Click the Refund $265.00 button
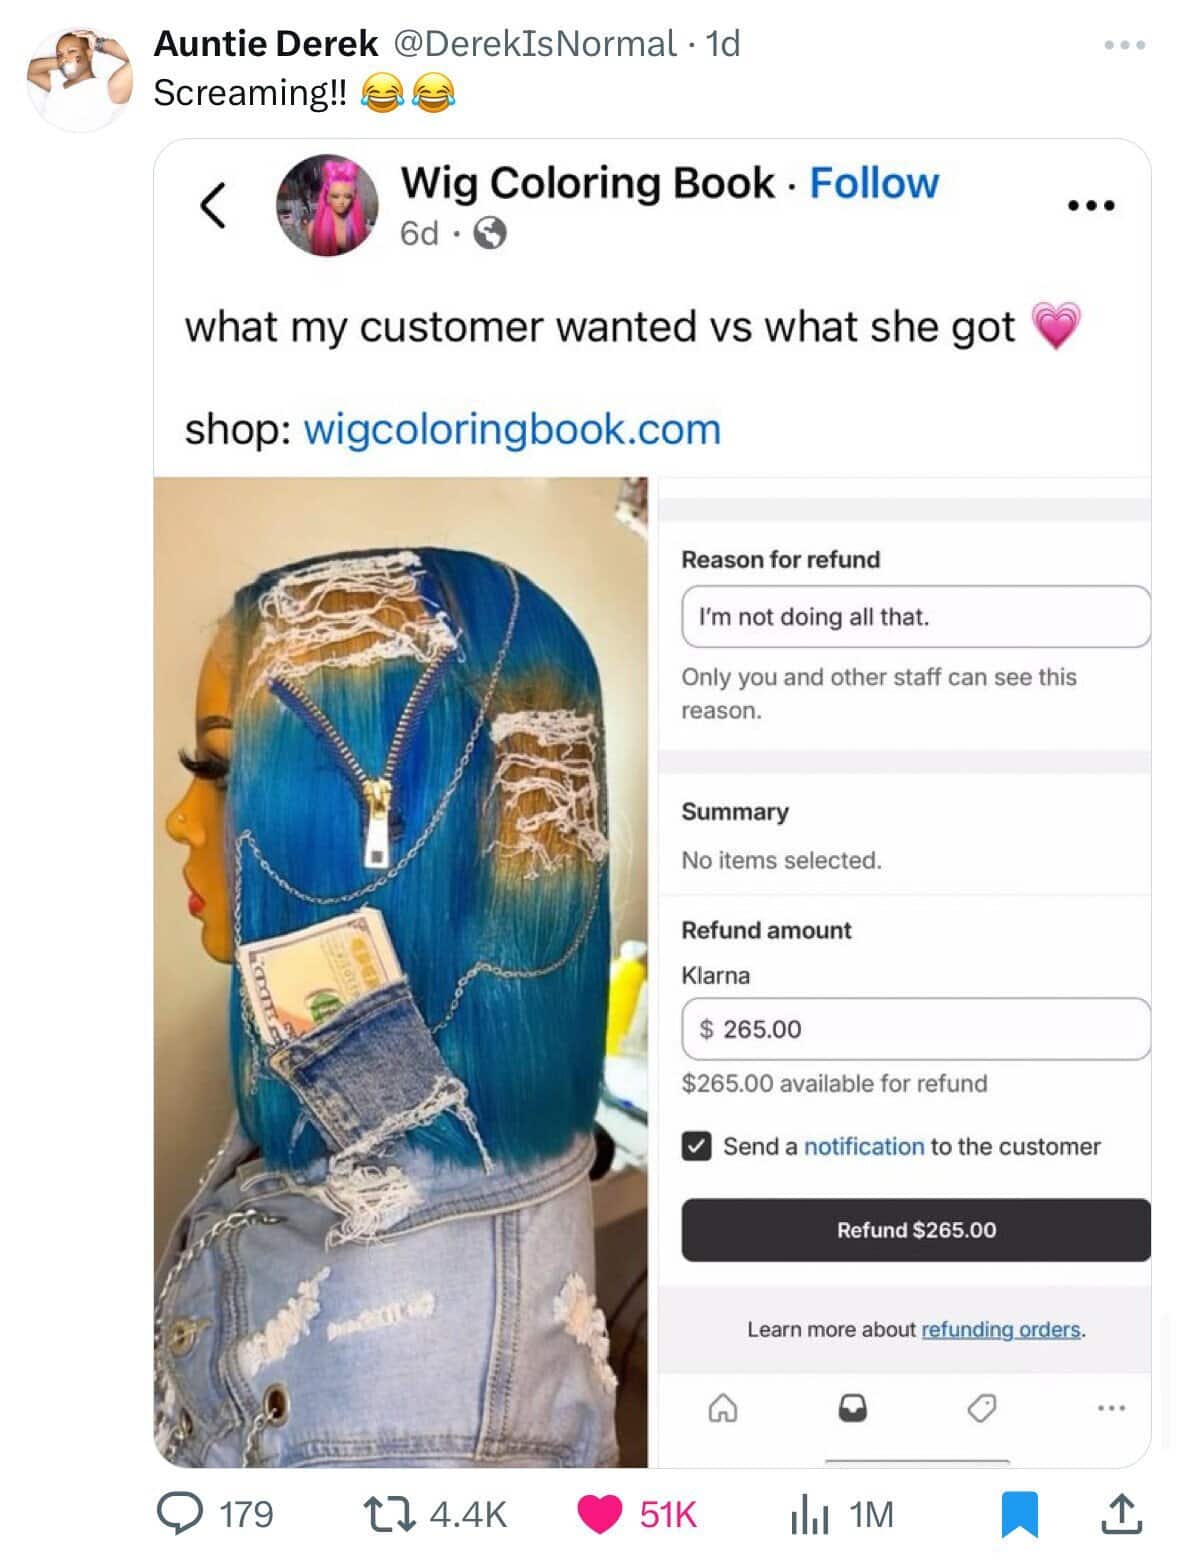The height and width of the screenshot is (1566, 1179). 916,1230
